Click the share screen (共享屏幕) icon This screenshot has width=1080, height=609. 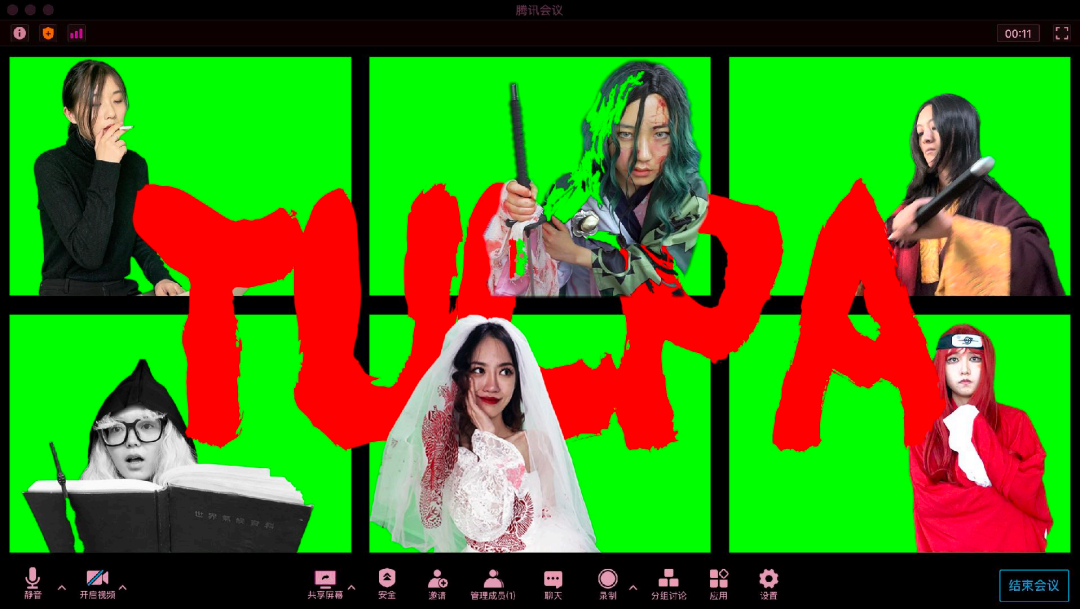pos(325,582)
